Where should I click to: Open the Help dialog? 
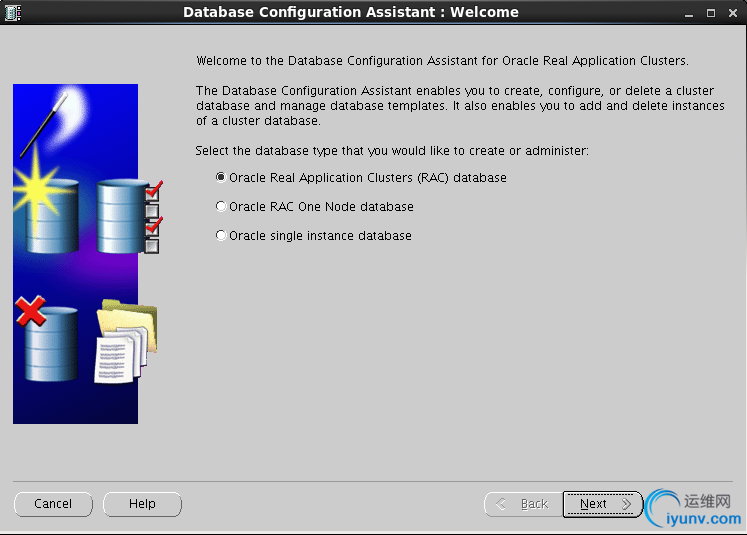(x=142, y=504)
